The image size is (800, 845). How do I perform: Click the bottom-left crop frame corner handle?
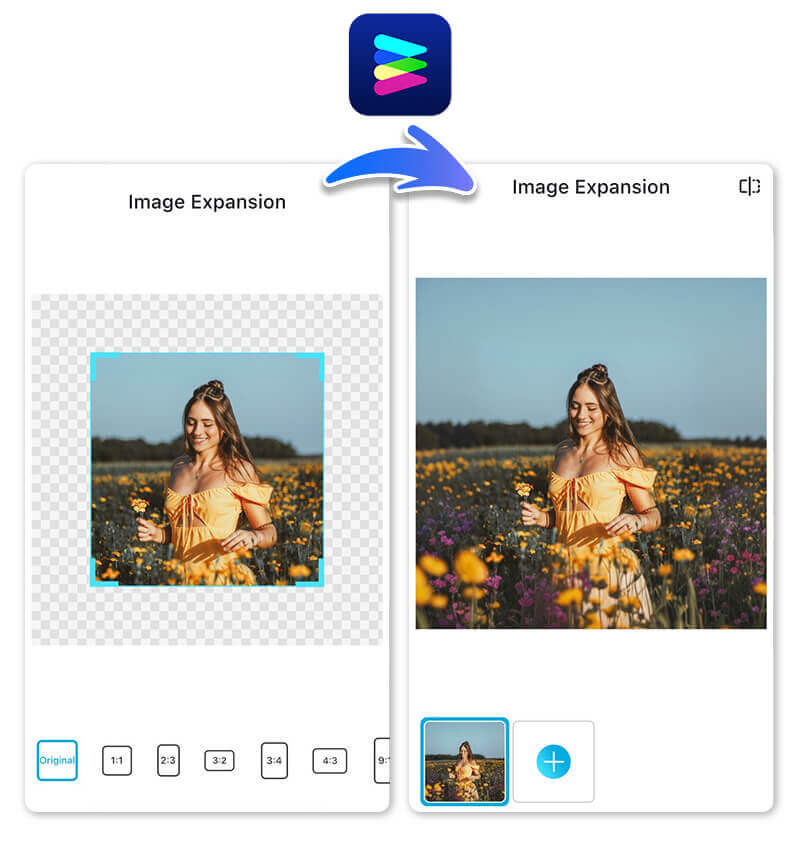pyautogui.click(x=95, y=580)
